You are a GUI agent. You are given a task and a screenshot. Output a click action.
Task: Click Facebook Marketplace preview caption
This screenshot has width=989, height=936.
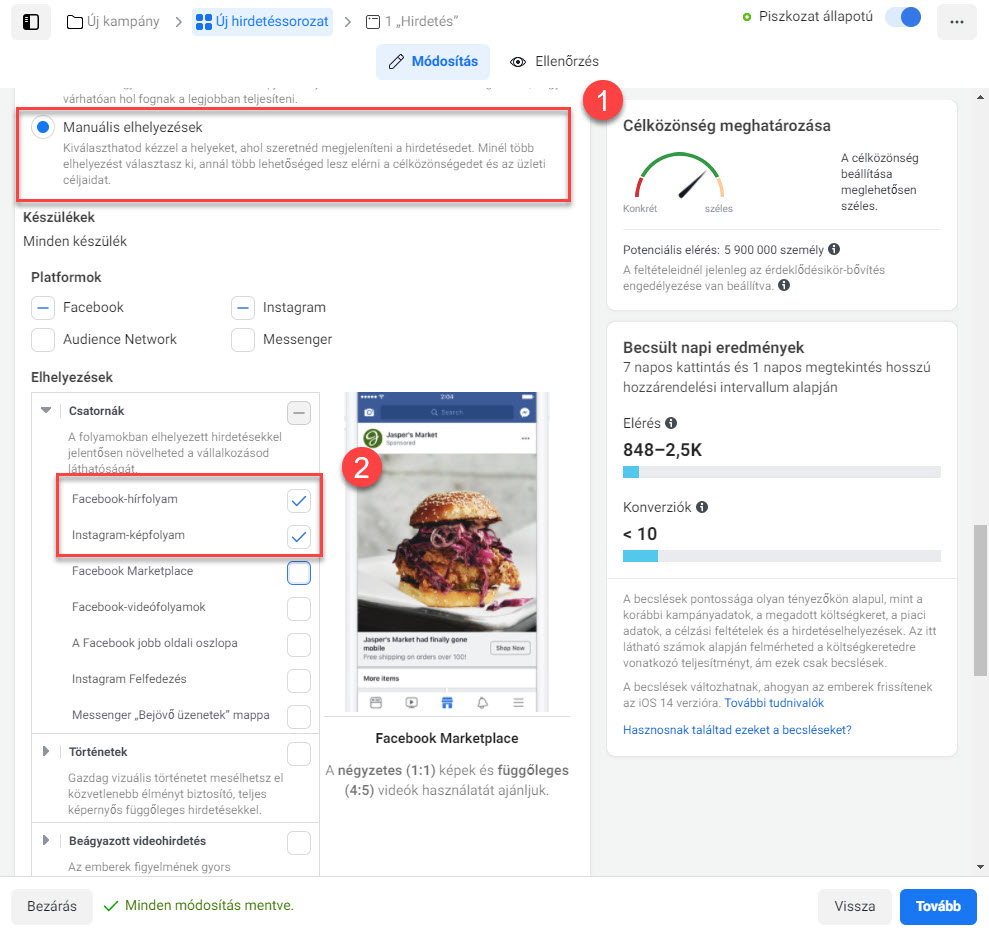point(447,738)
